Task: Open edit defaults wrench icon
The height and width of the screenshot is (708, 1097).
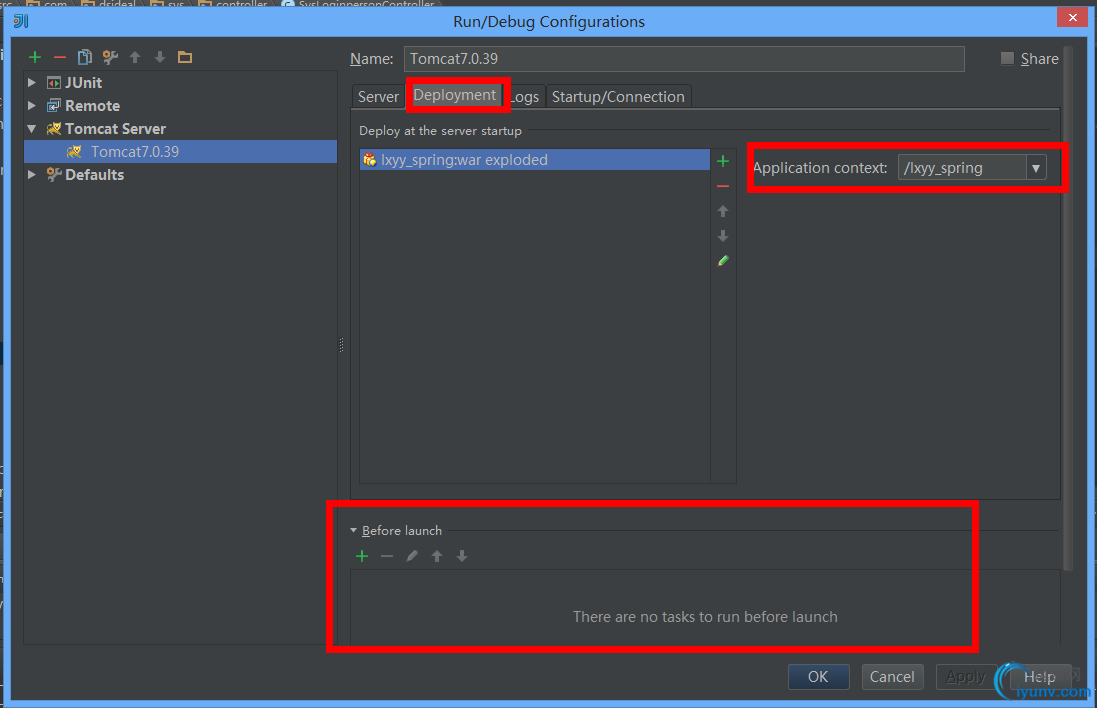Action: (110, 57)
